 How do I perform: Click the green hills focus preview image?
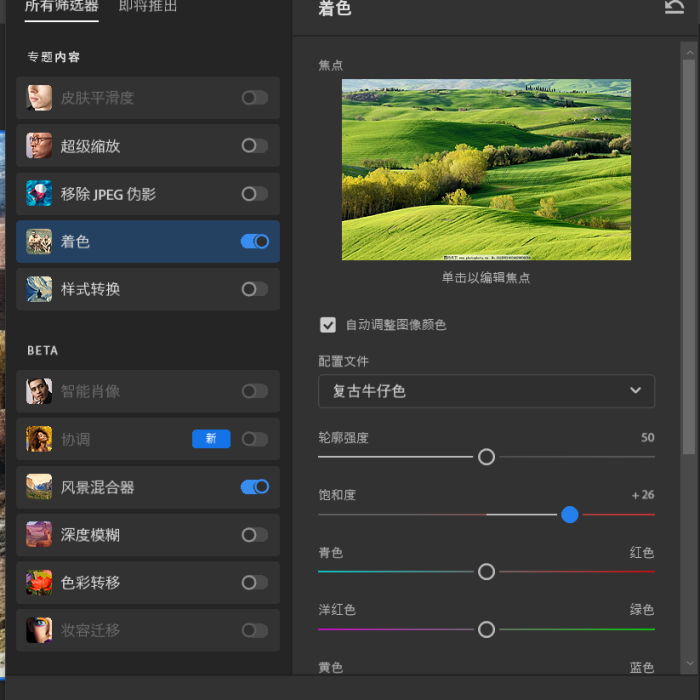pos(486,170)
